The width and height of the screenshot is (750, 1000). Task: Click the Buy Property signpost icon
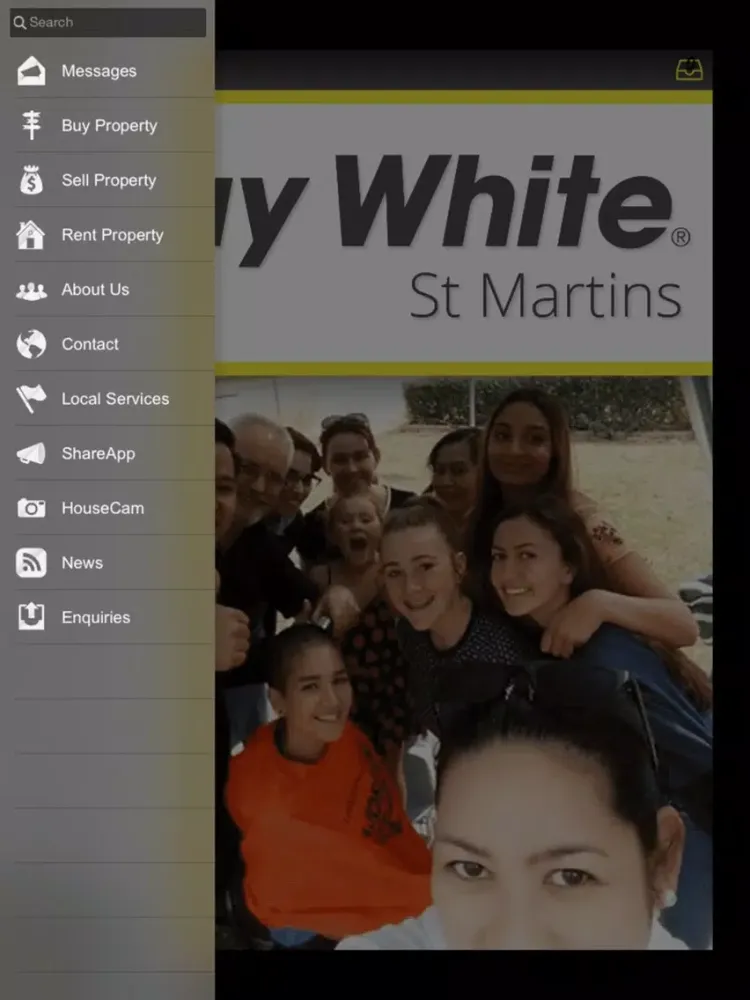click(31, 125)
